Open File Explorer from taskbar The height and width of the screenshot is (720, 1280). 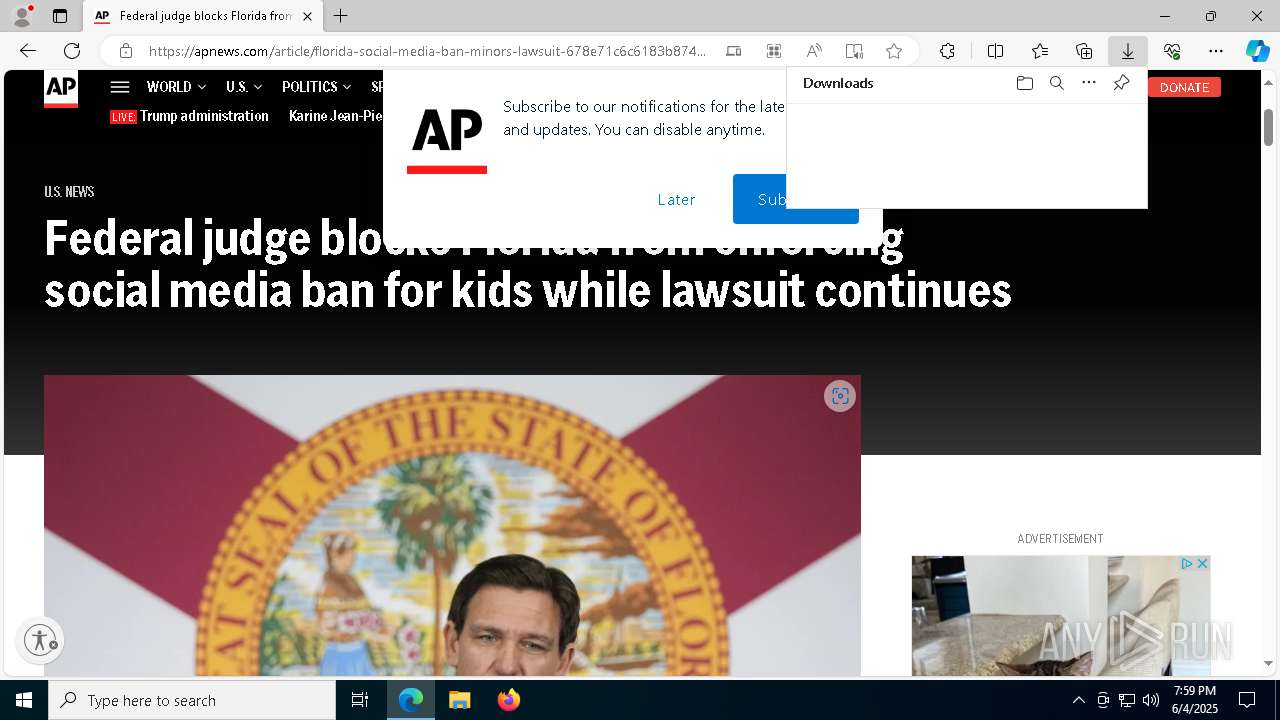[459, 700]
